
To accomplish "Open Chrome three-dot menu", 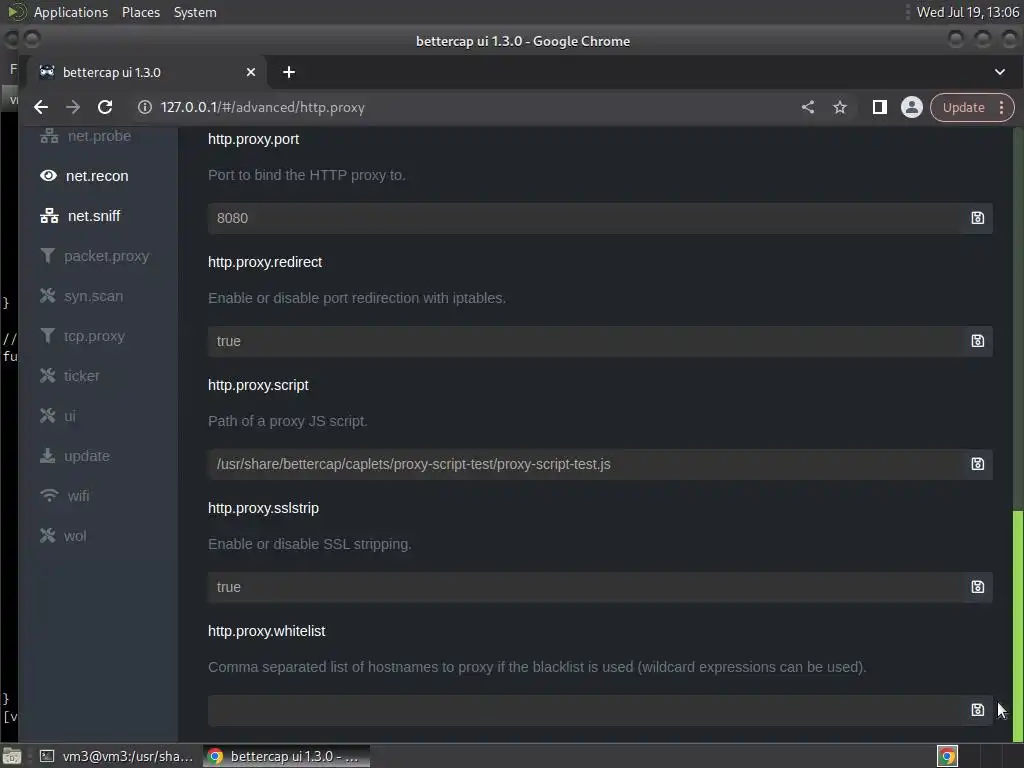I will pos(1001,108).
